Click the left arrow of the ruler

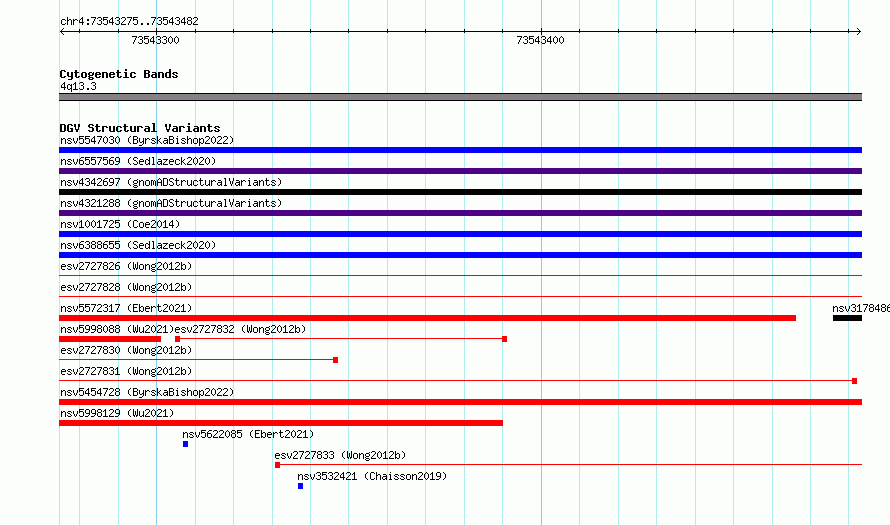[62, 32]
